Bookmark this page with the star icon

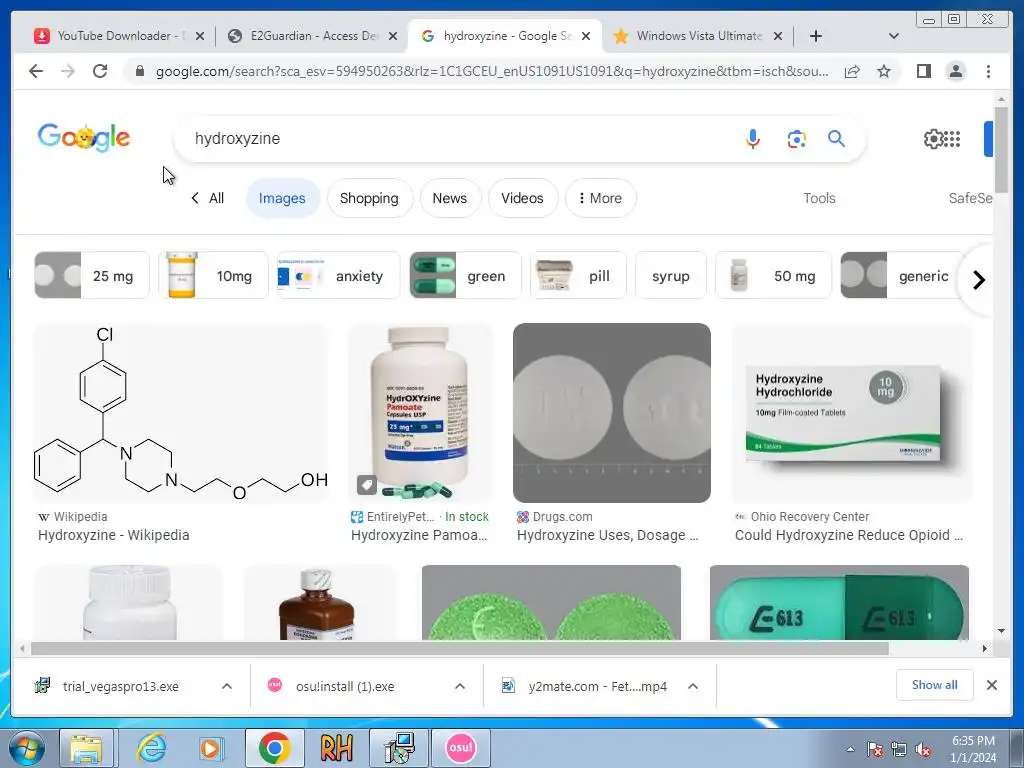(884, 71)
